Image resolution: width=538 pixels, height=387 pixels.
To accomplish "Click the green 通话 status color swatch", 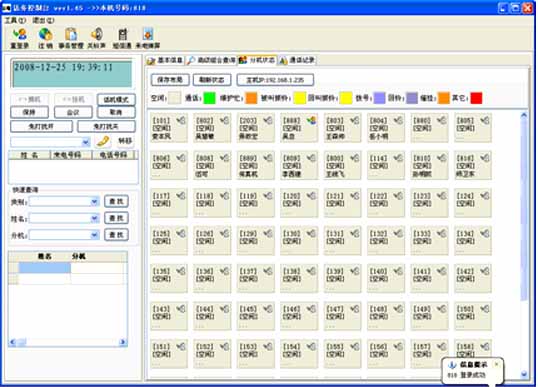I will (x=209, y=98).
